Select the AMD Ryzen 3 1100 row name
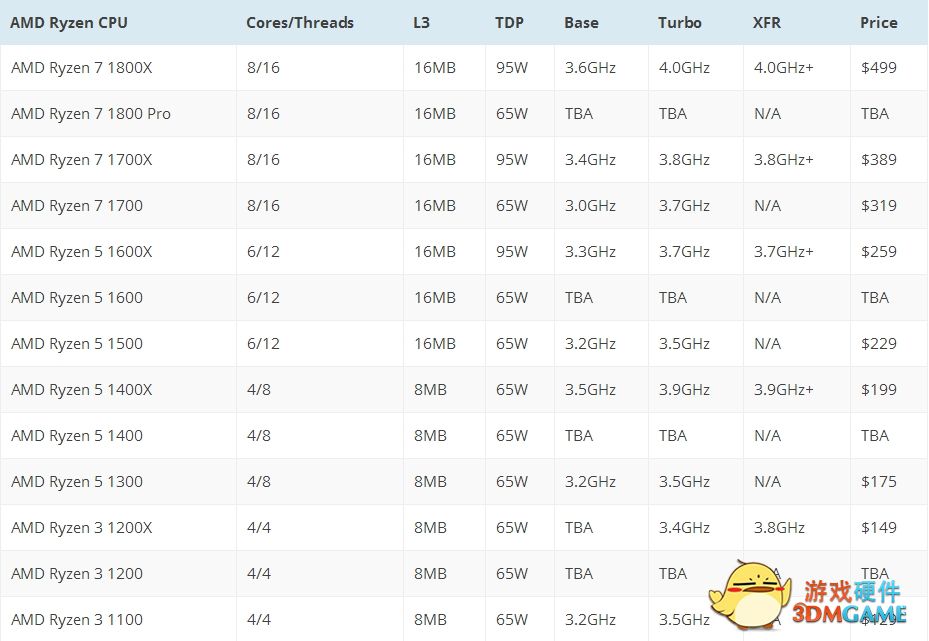 (x=77, y=620)
